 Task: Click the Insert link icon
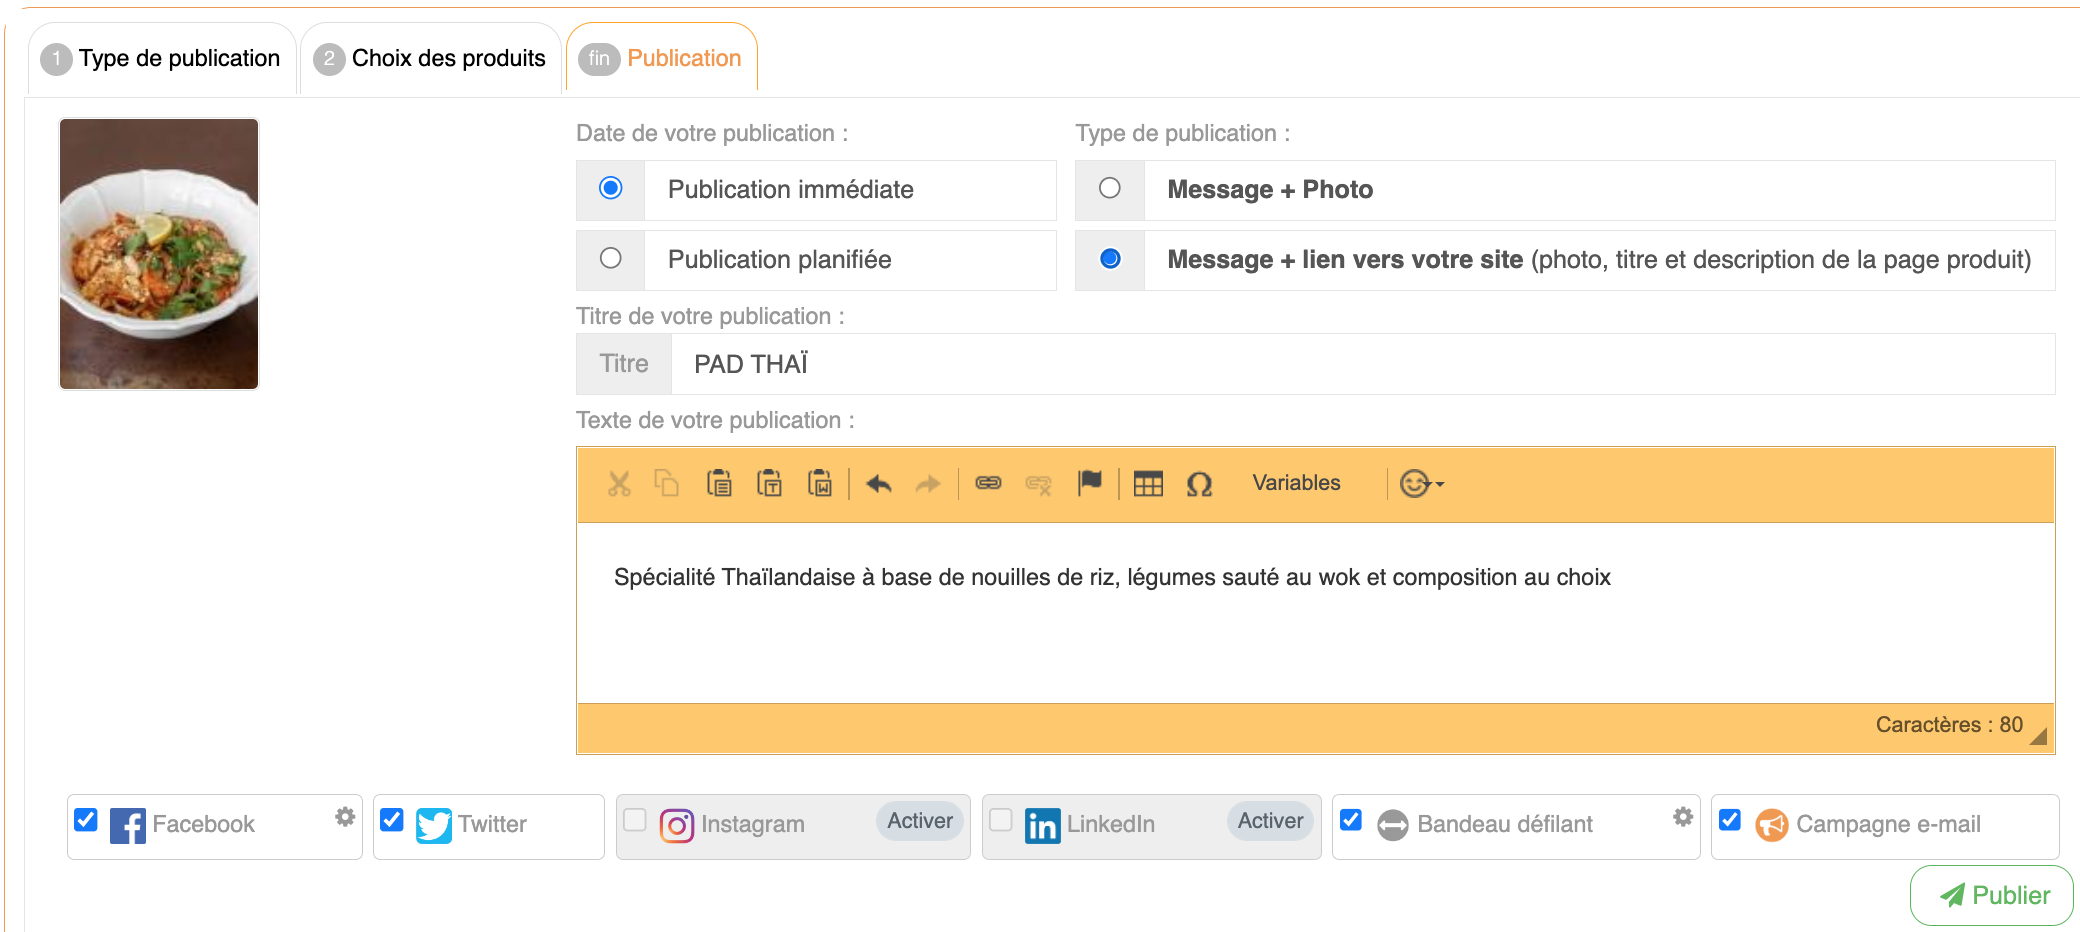(988, 484)
